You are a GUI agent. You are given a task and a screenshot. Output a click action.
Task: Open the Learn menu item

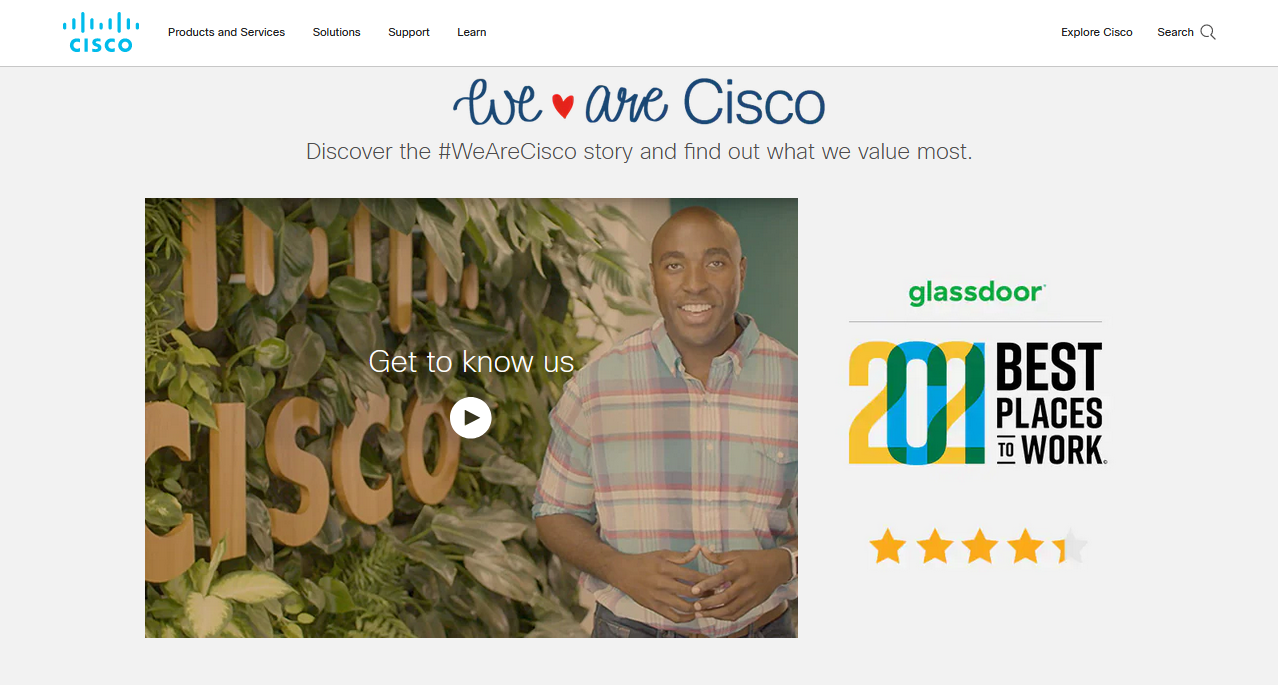[471, 32]
